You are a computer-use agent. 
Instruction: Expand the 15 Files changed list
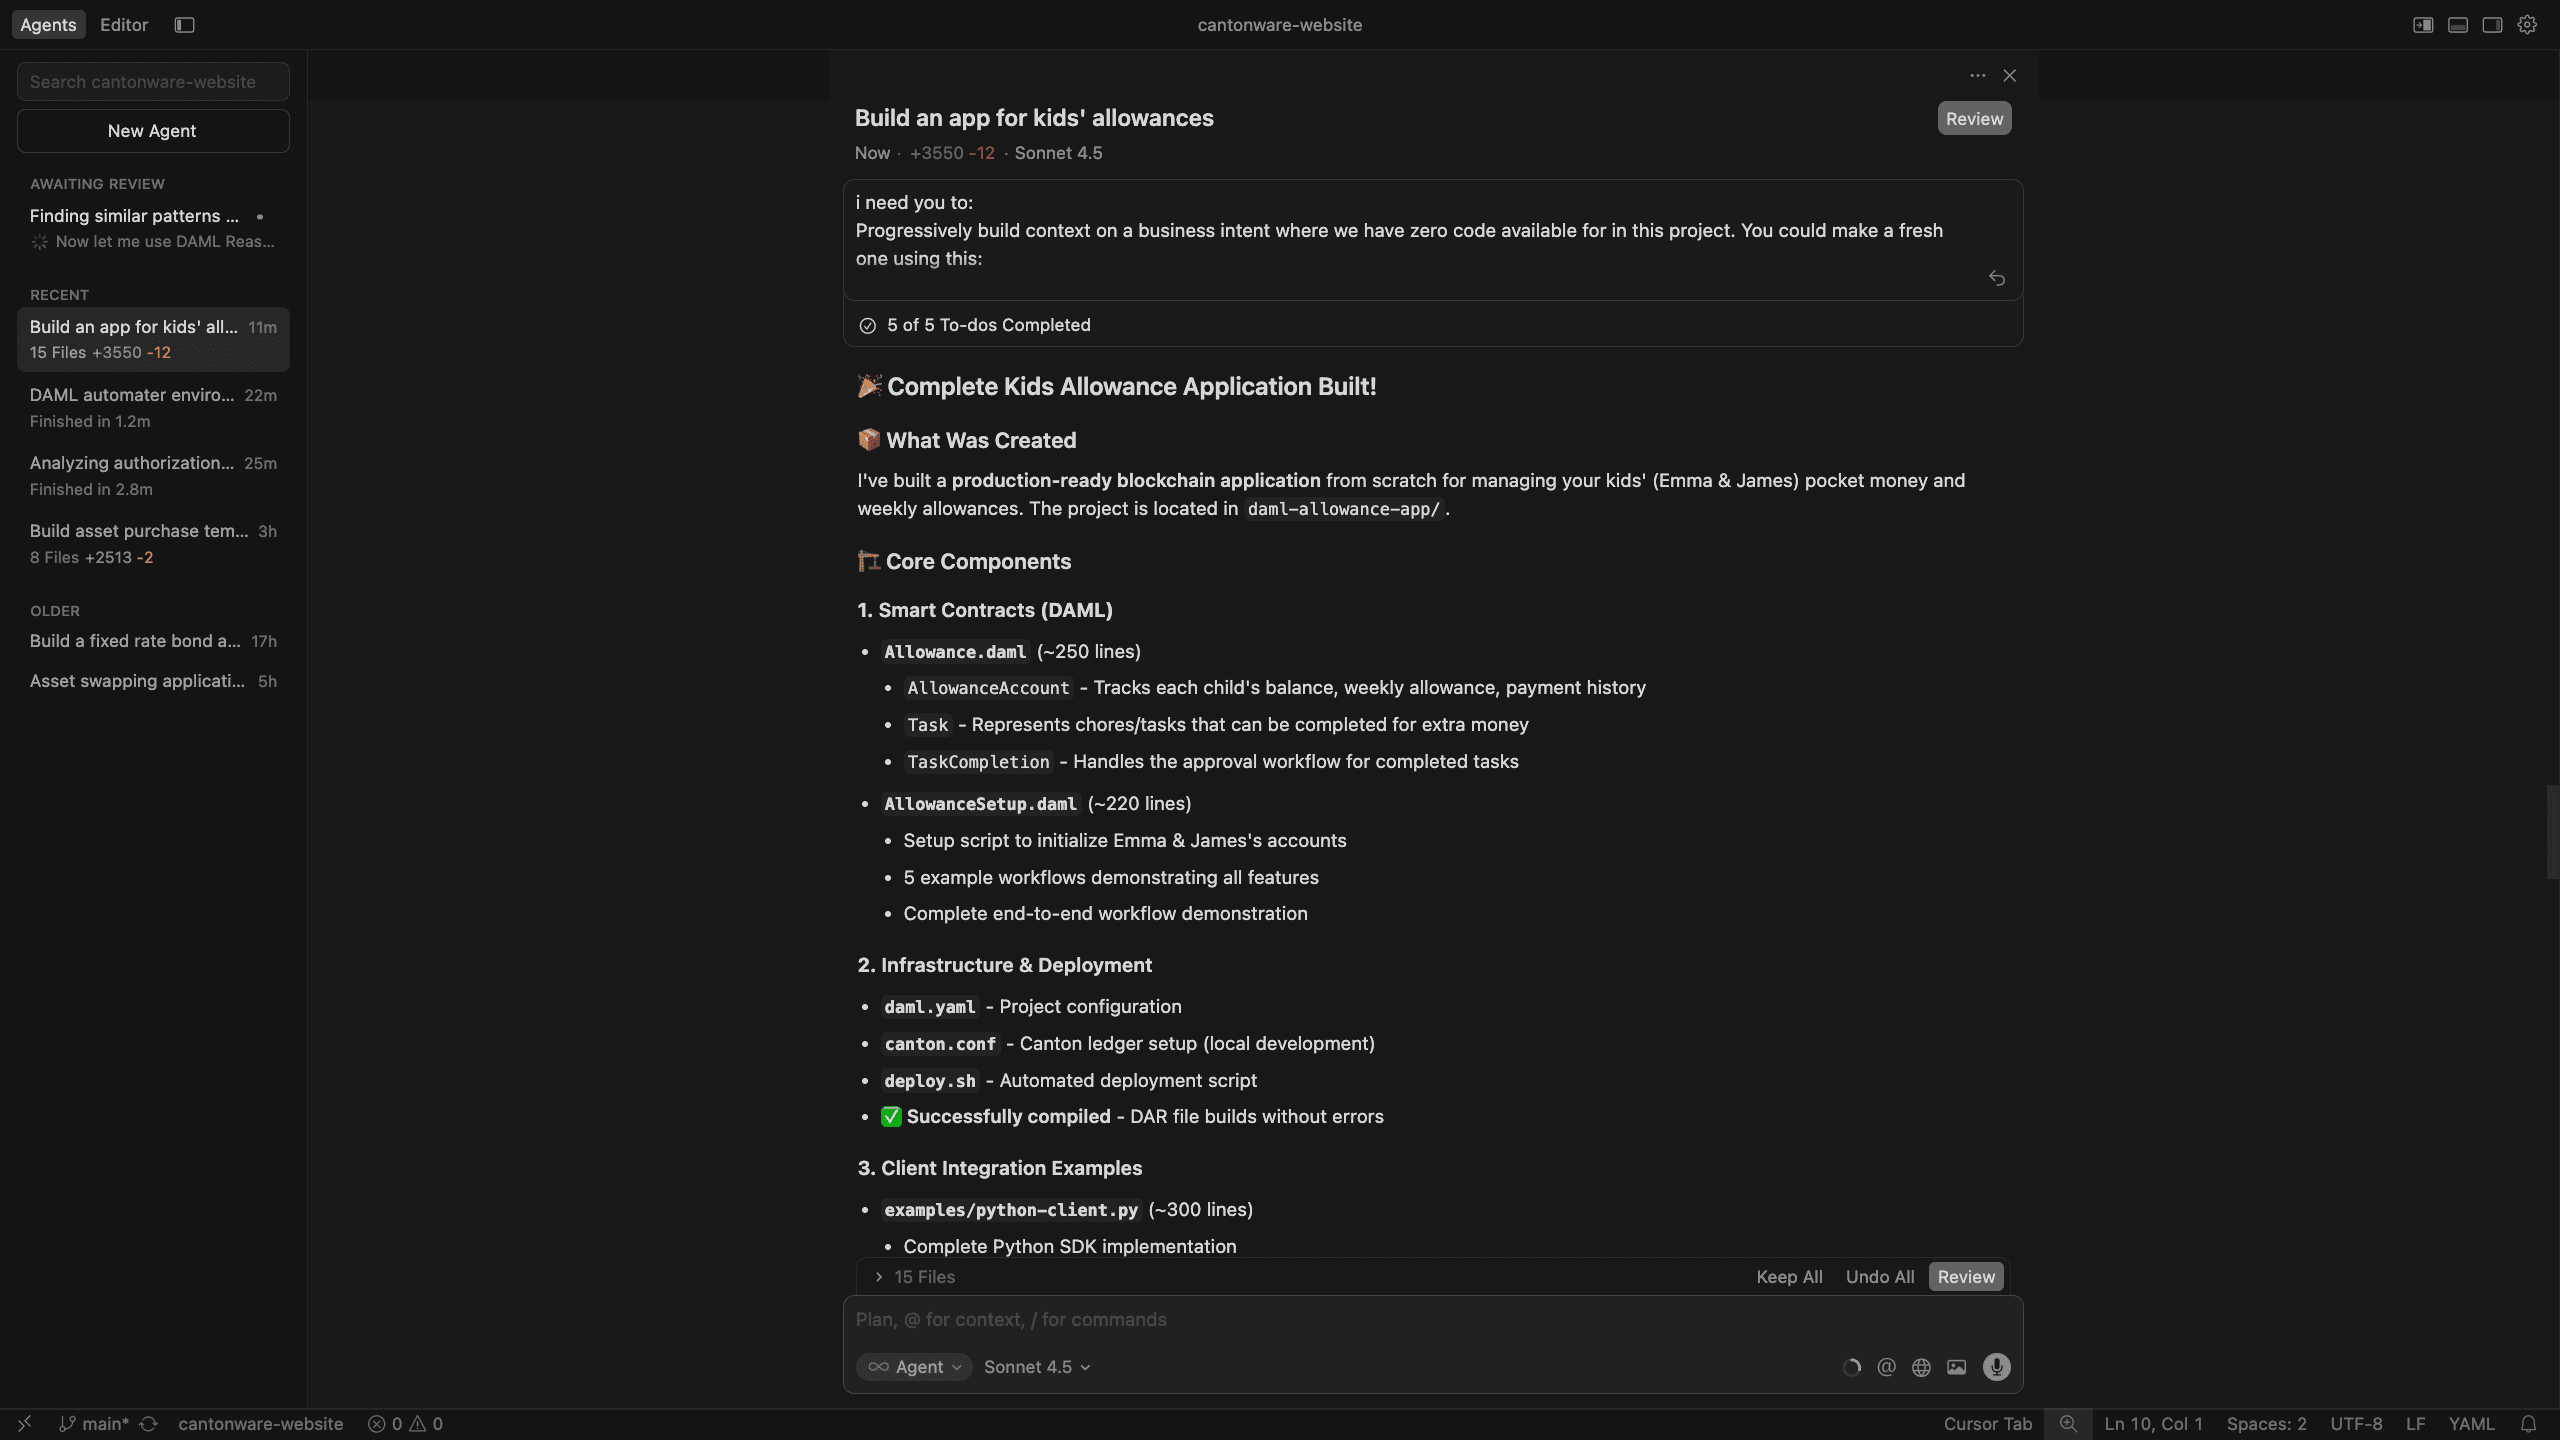(x=914, y=1277)
